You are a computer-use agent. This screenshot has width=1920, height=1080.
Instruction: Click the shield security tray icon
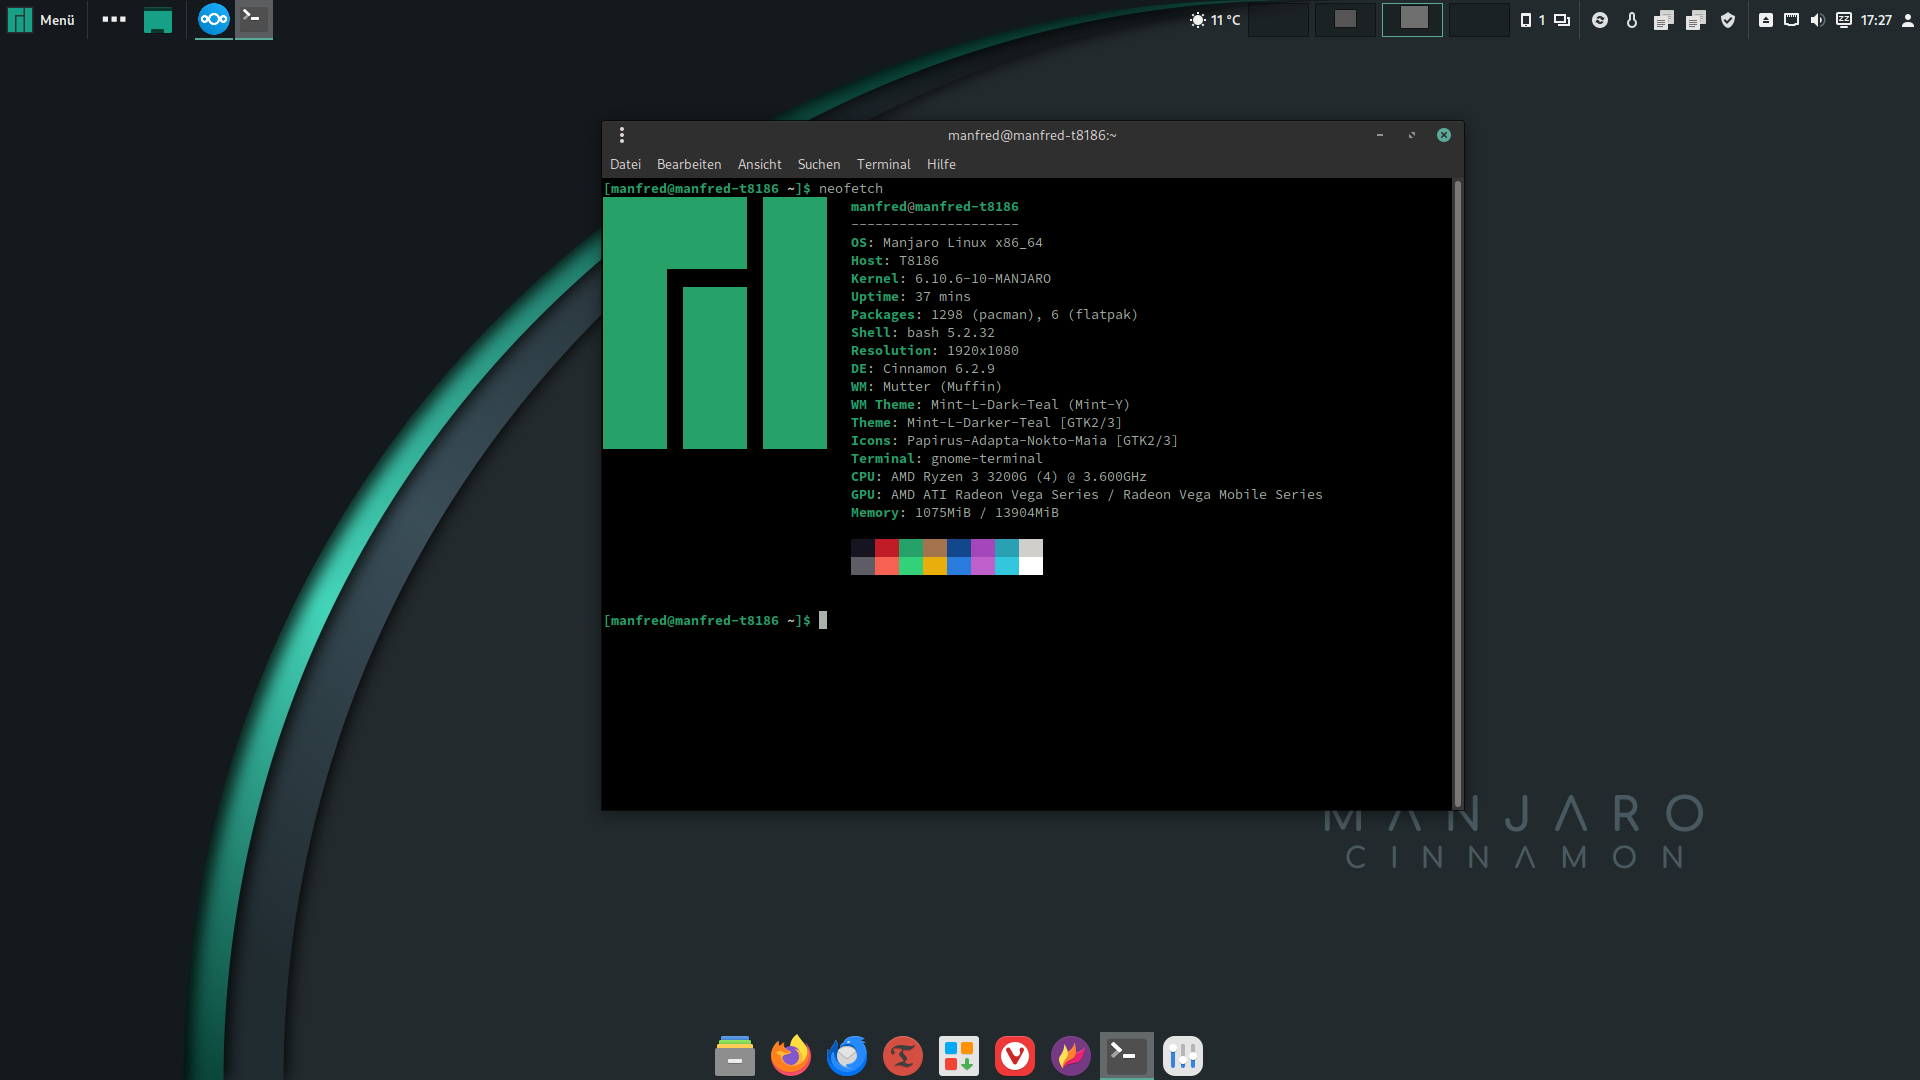click(x=1728, y=20)
